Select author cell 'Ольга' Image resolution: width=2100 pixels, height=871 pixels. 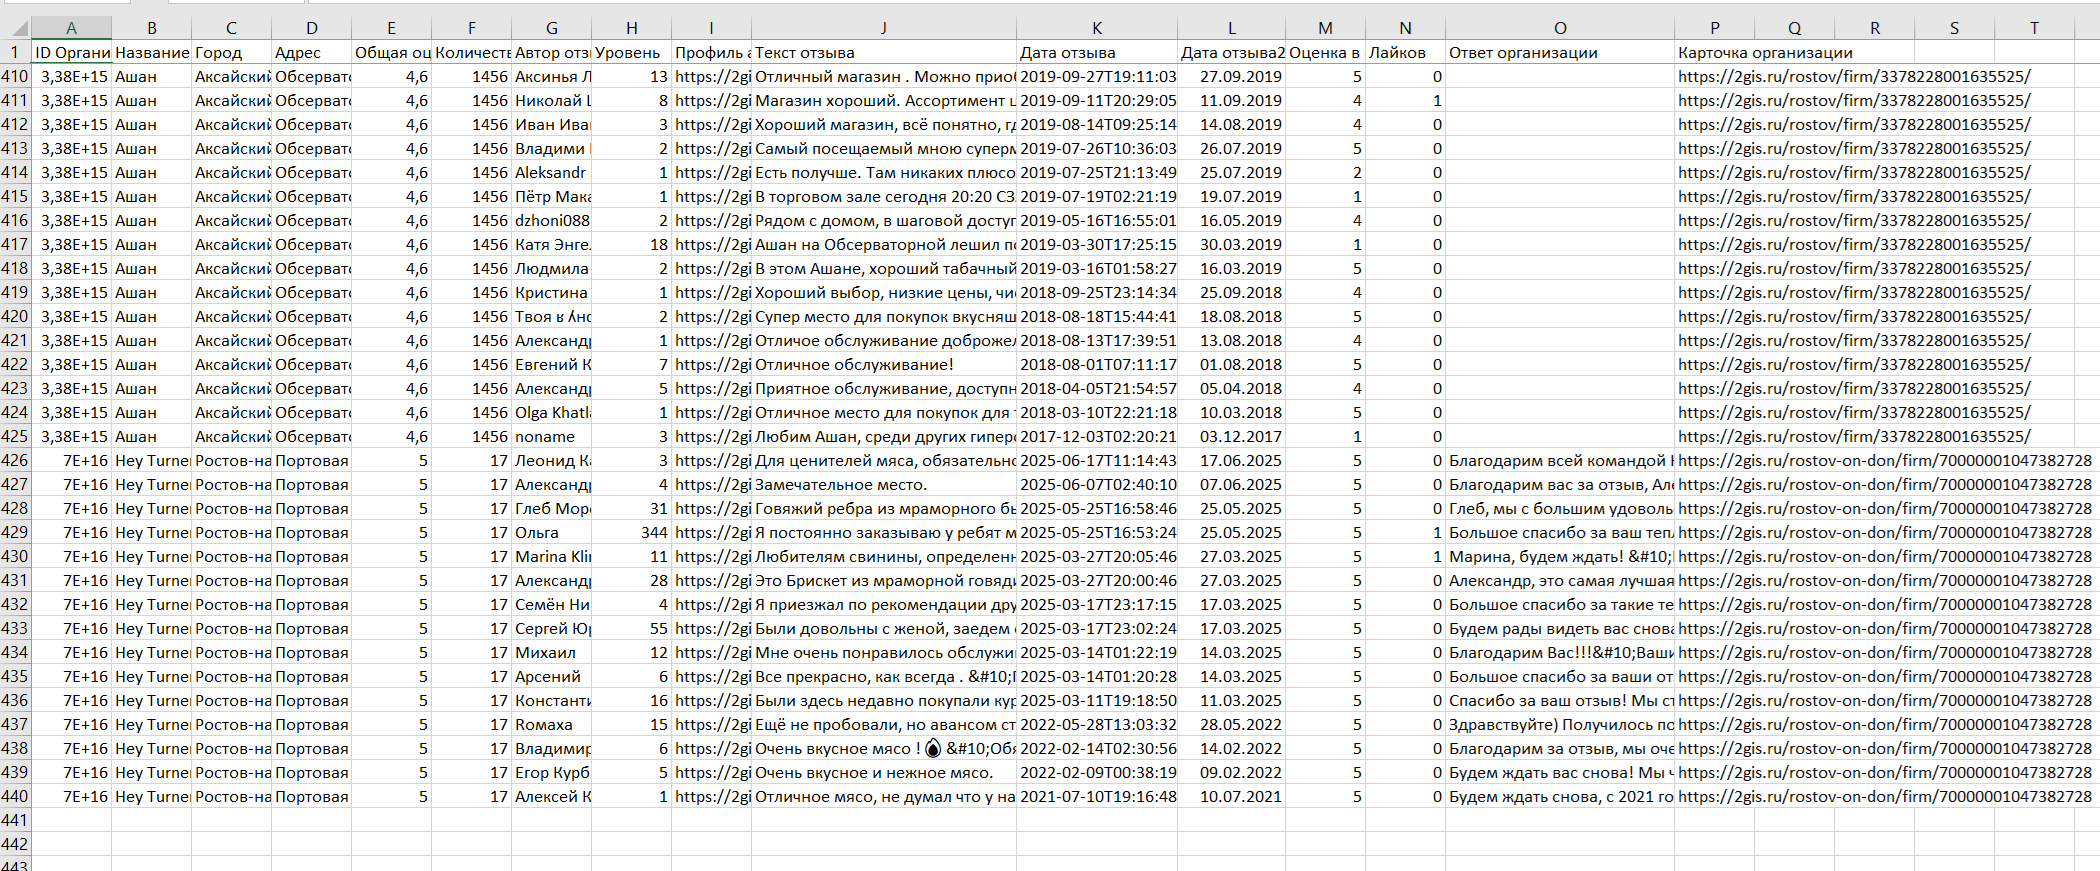click(x=551, y=532)
